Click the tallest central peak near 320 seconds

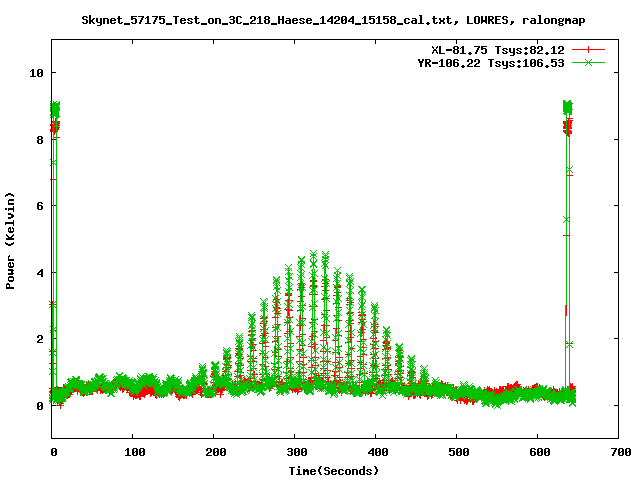coord(313,256)
